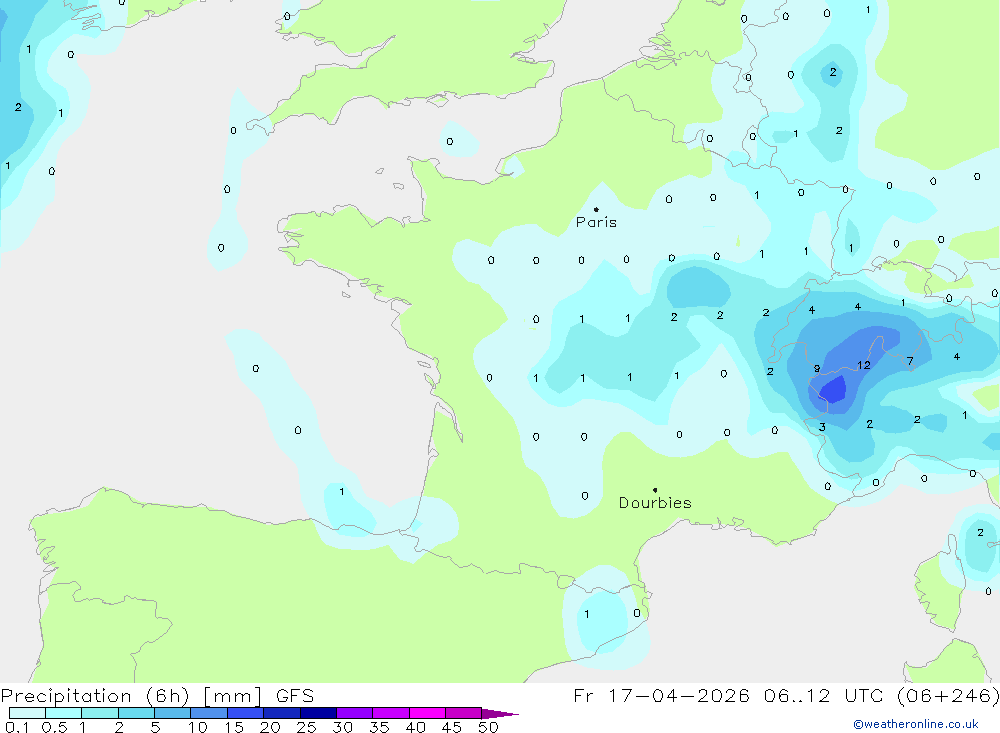Click the legend label '40'
This screenshot has height=733, width=1000.
415,727
